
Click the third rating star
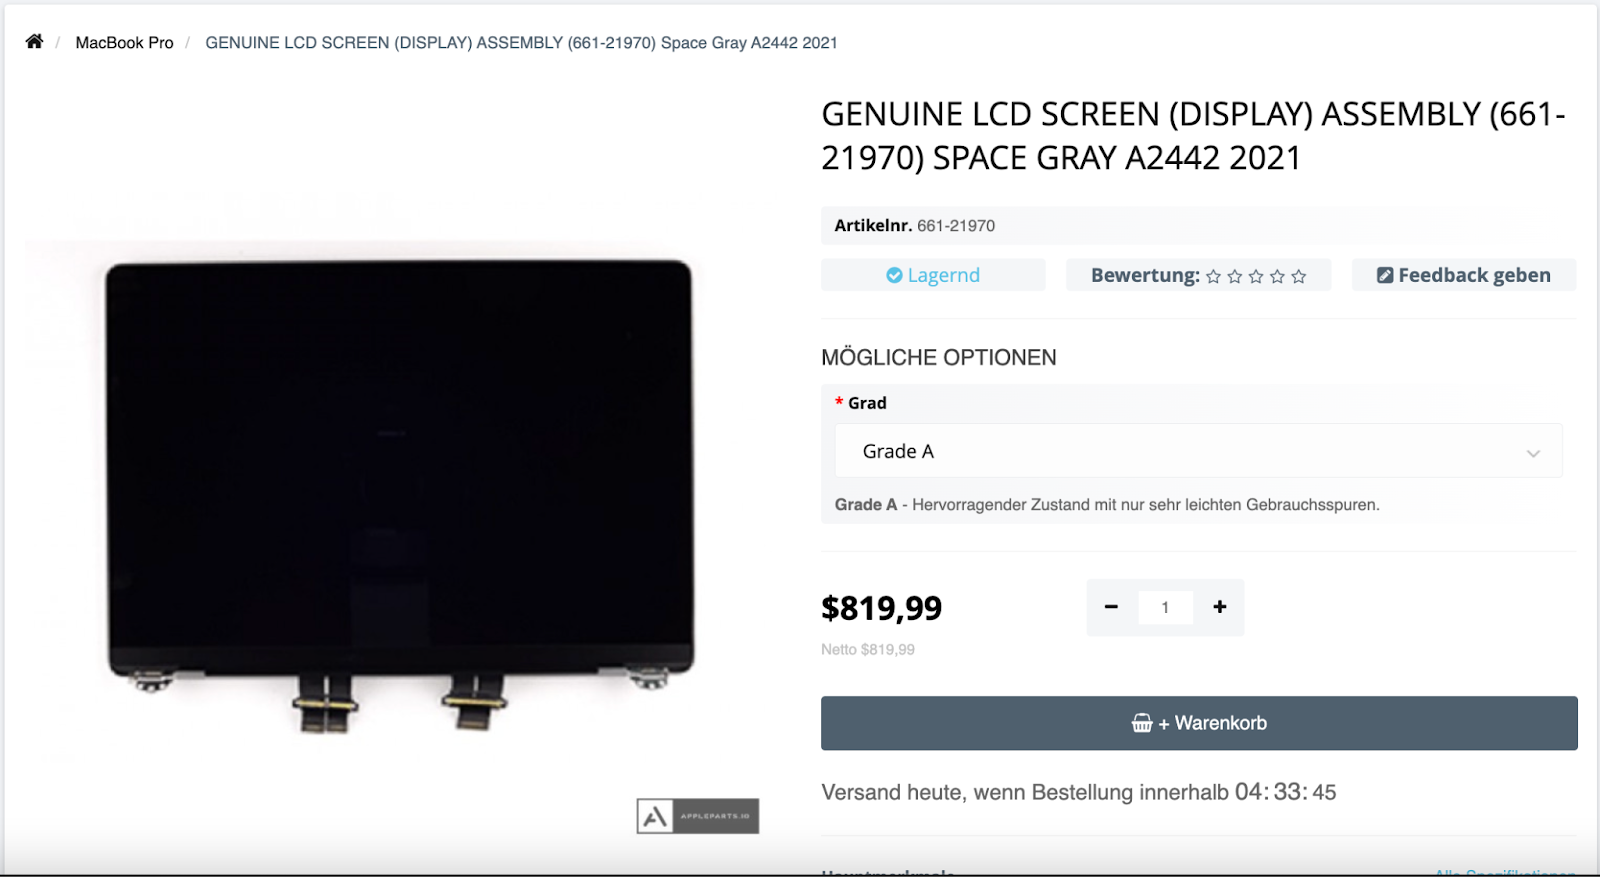(1256, 277)
